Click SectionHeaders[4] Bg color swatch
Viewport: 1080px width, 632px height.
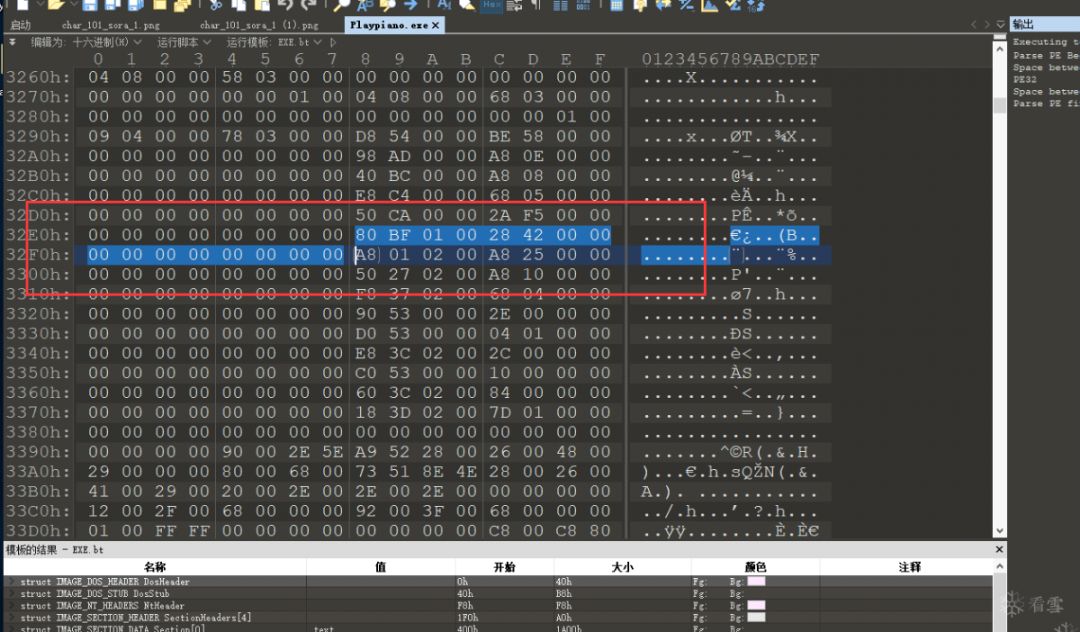point(756,618)
